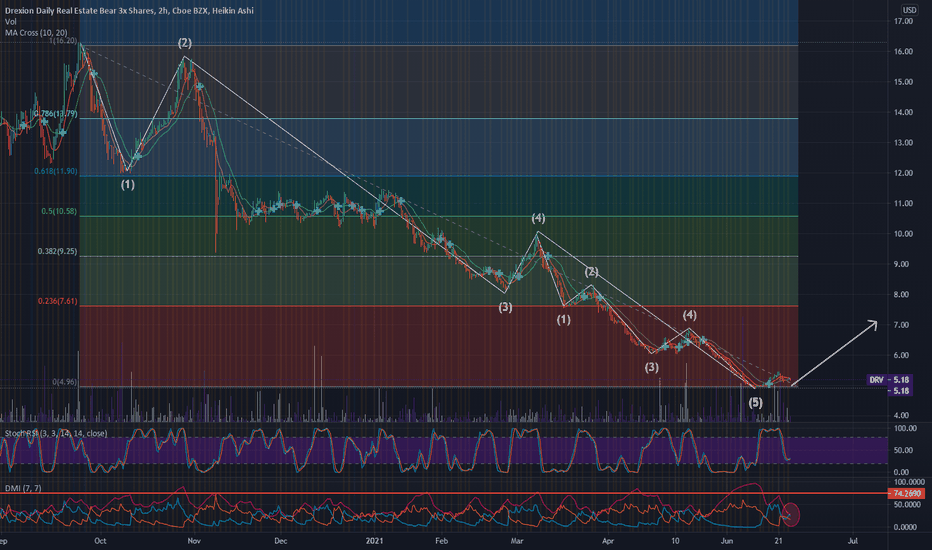This screenshot has height=550, width=932.
Task: Click the DRV 5.18 price tag
Action: (889, 380)
